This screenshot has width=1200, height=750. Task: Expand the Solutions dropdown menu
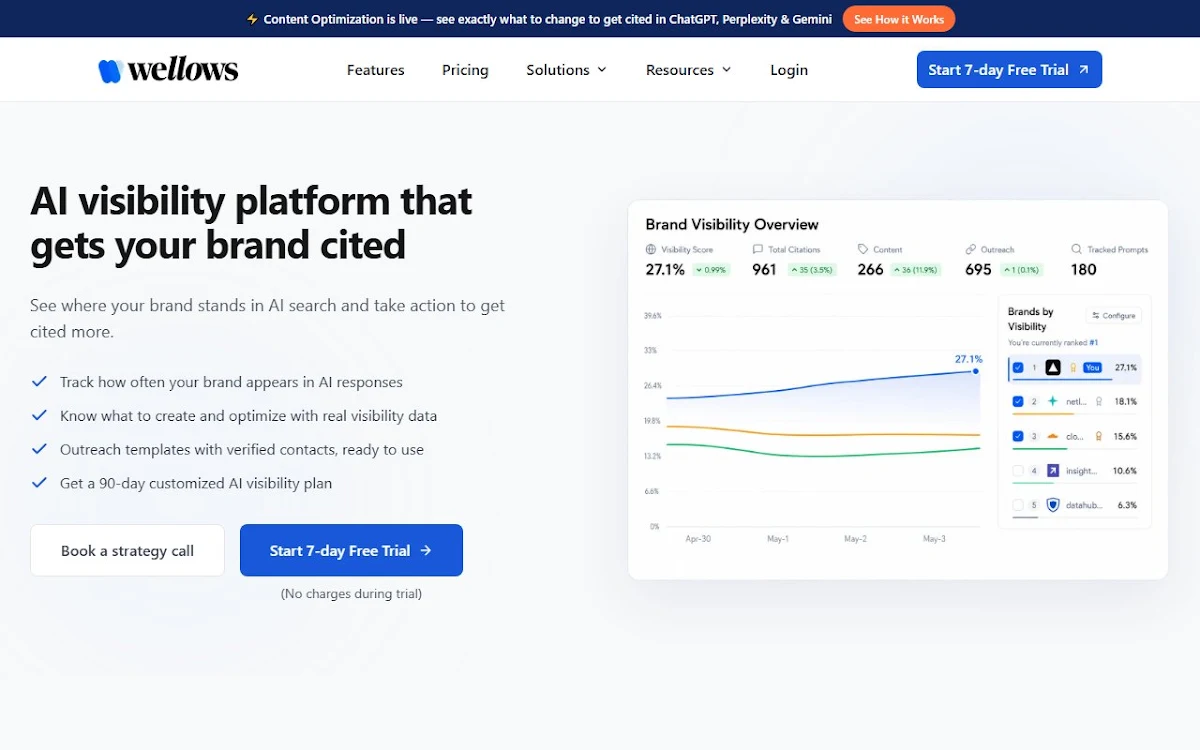point(566,70)
